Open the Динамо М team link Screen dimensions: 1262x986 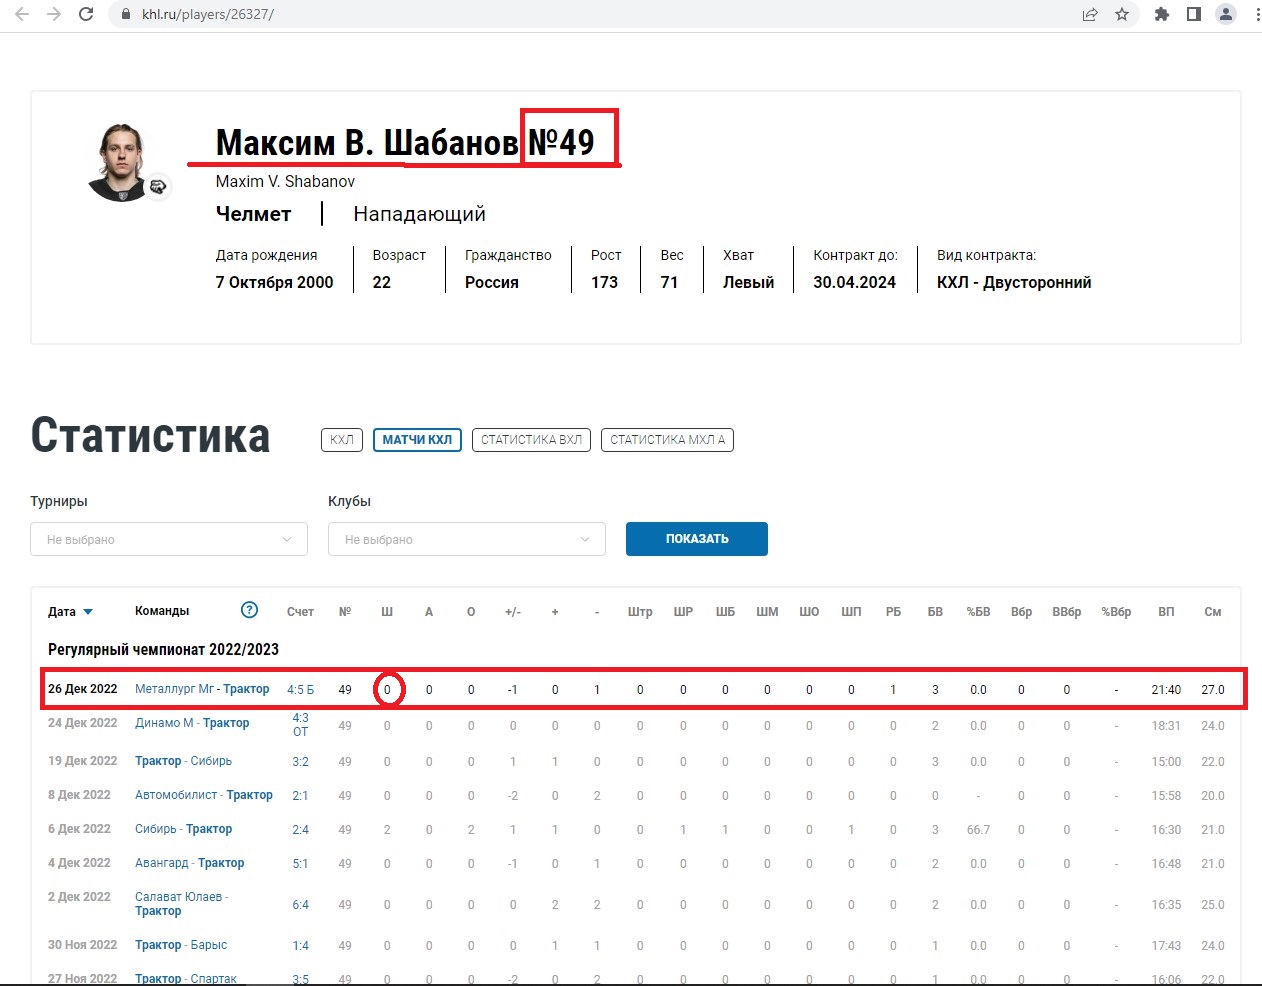coord(165,723)
